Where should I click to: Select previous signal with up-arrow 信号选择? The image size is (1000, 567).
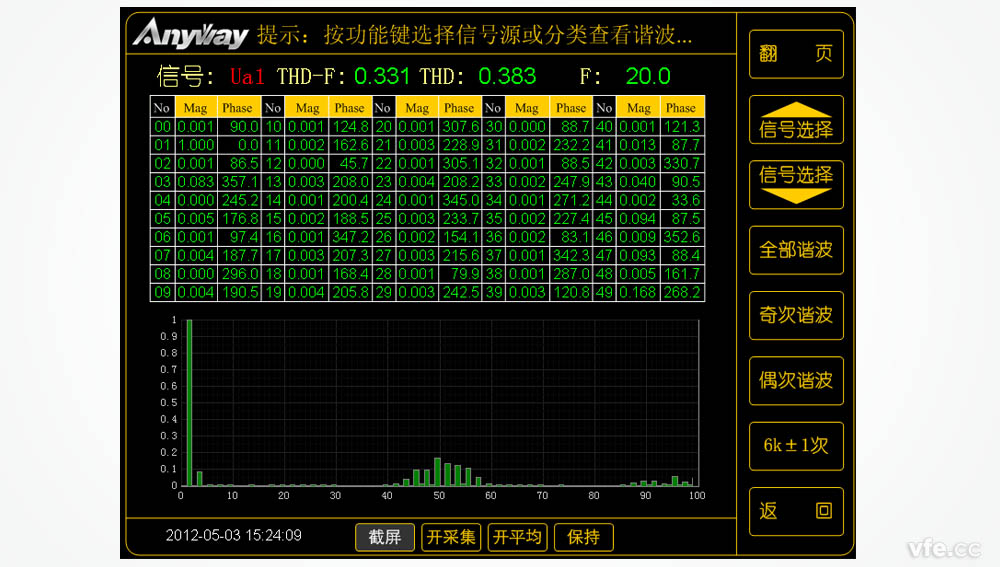coord(796,120)
